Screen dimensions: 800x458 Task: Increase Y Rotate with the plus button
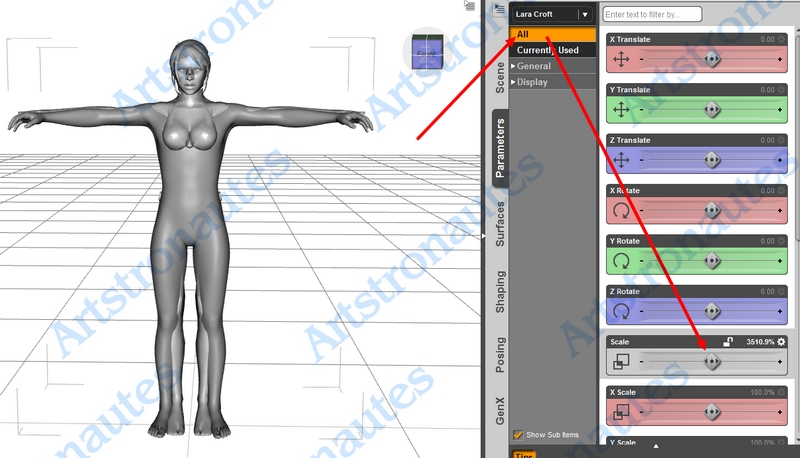[780, 261]
